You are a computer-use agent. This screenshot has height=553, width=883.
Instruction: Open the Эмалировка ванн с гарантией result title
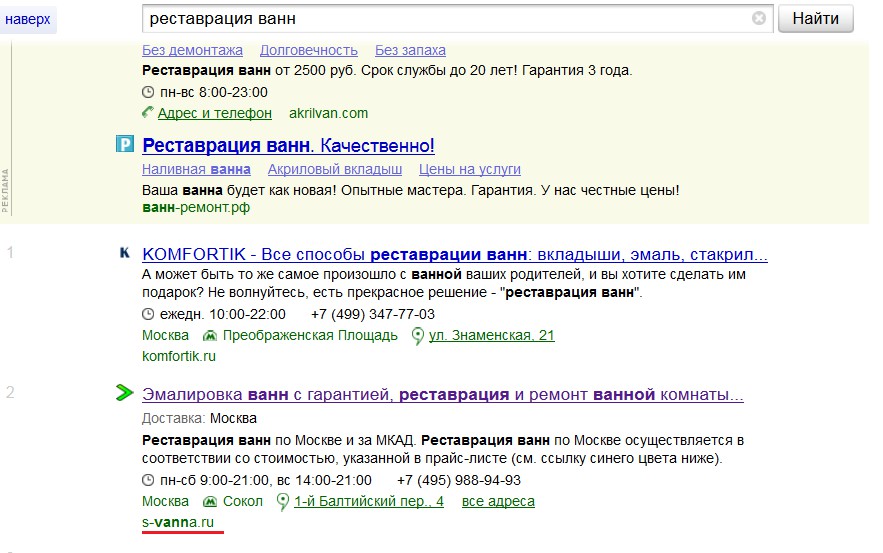443,395
